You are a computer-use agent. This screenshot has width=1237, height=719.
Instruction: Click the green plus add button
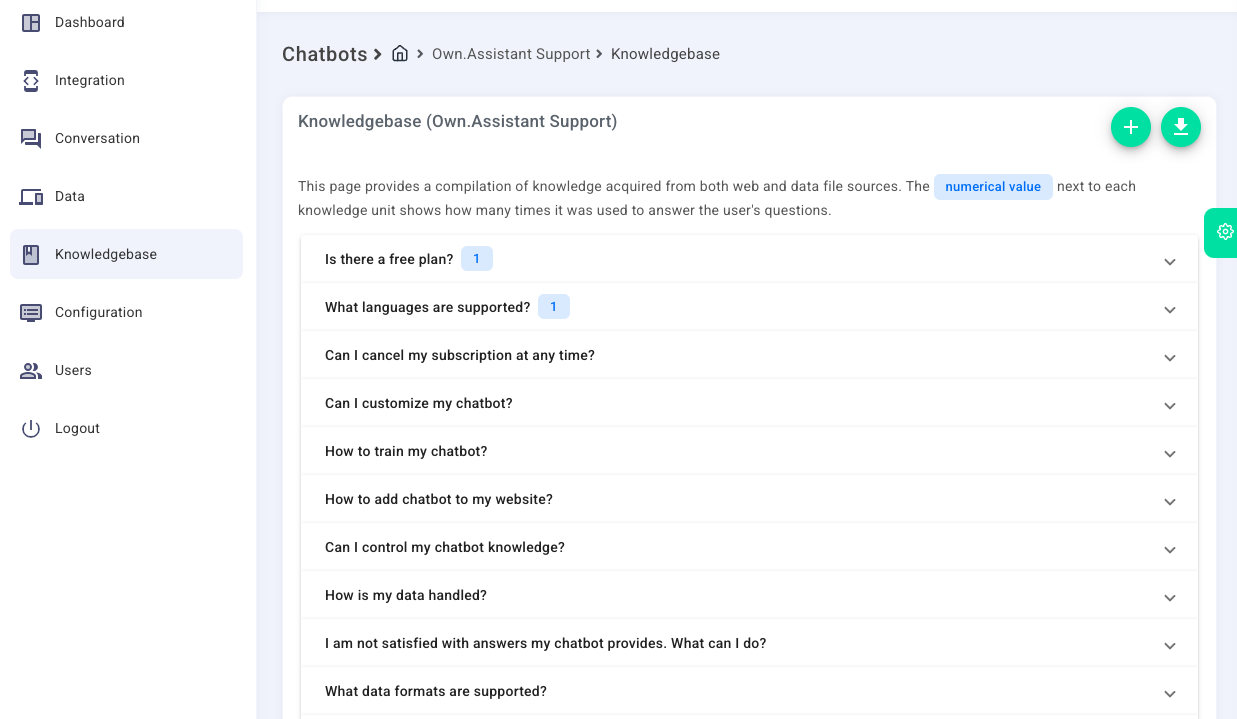pyautogui.click(x=1131, y=127)
